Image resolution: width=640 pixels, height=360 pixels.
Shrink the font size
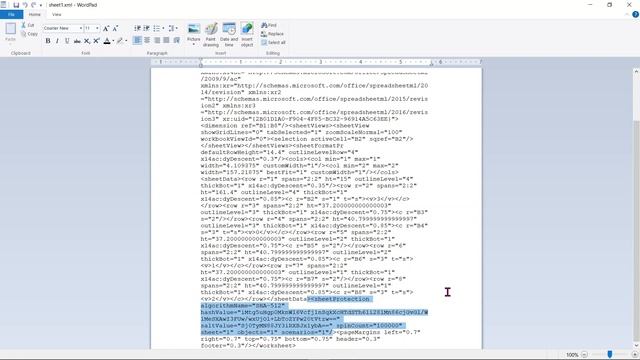[115, 28]
